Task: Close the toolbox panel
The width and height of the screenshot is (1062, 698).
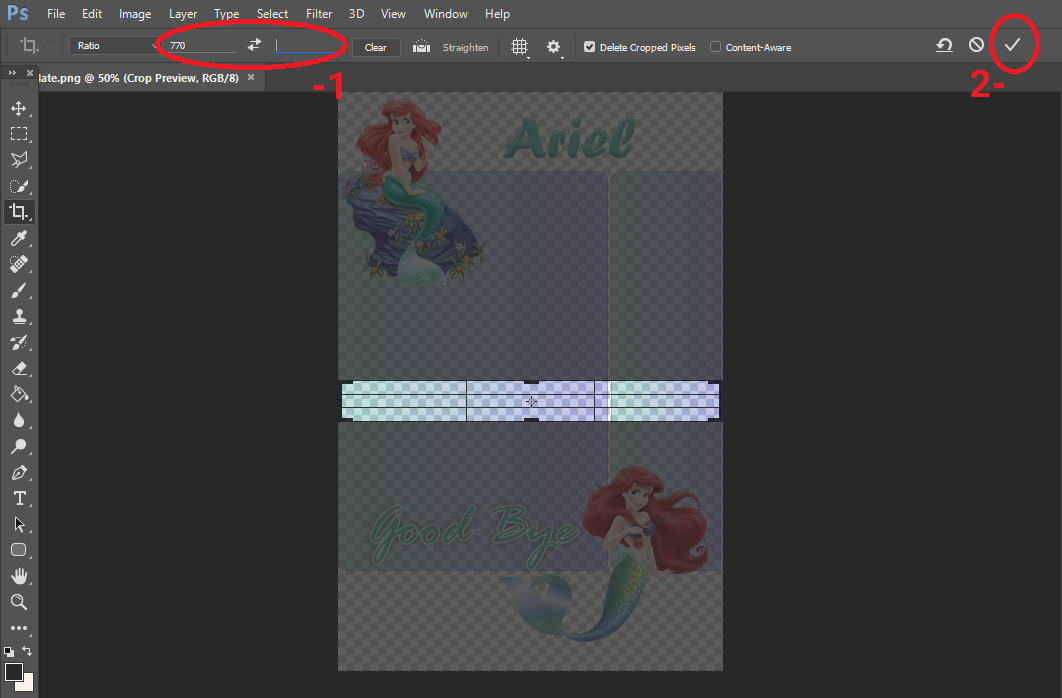Action: (30, 72)
